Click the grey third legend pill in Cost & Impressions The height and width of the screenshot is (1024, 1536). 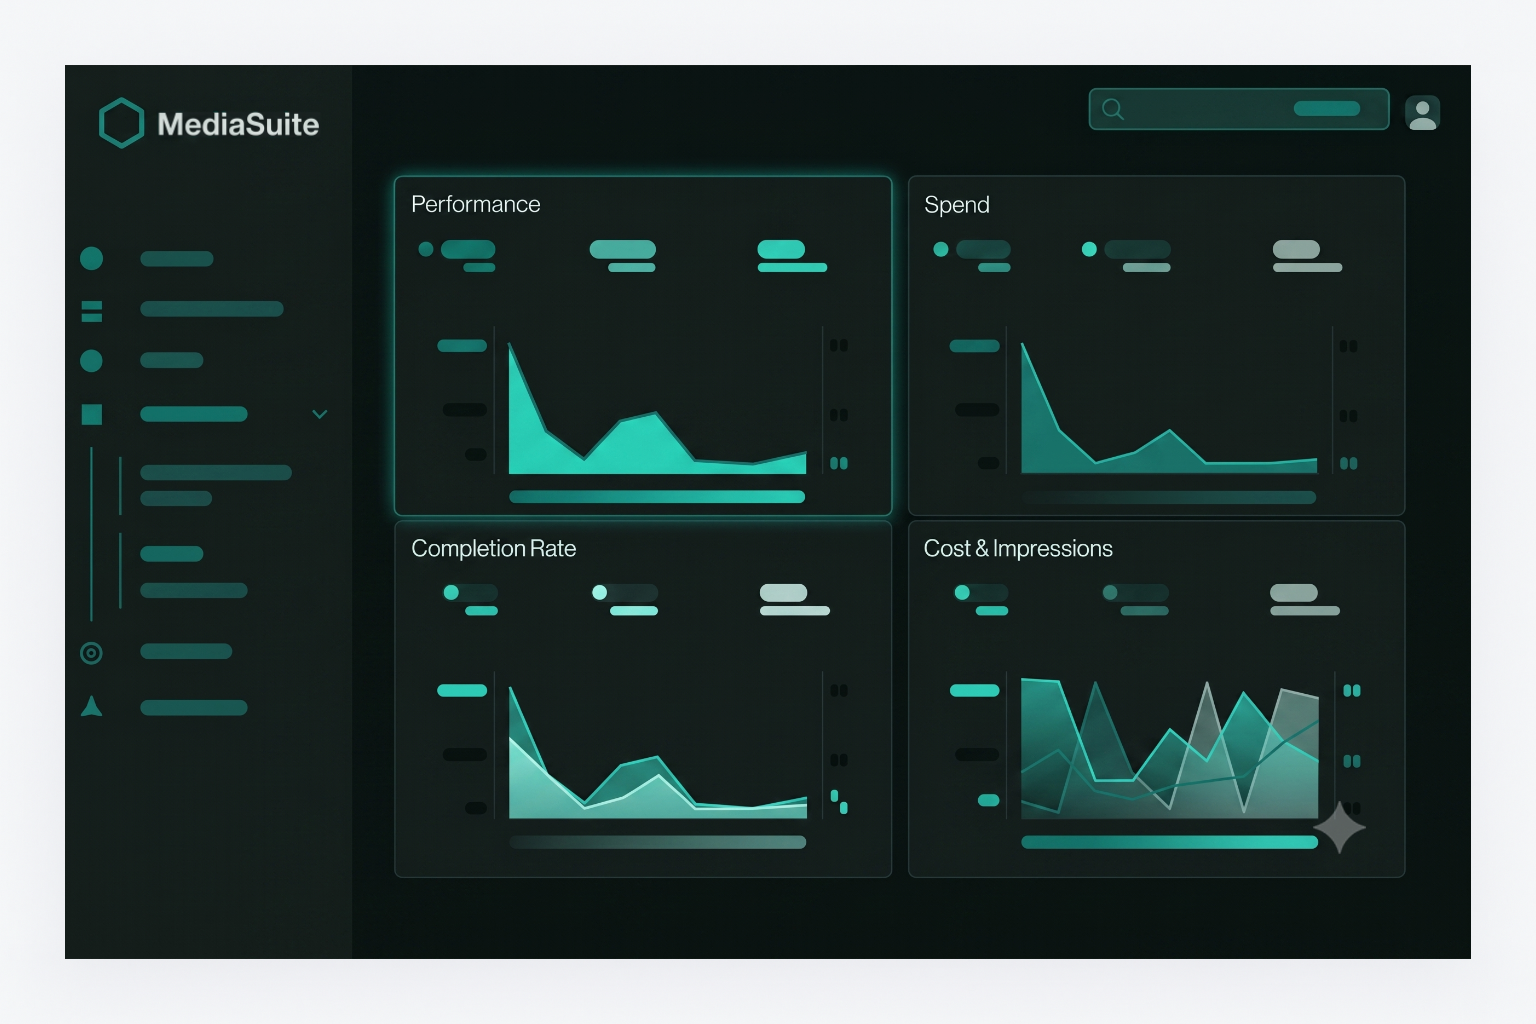tap(1294, 592)
